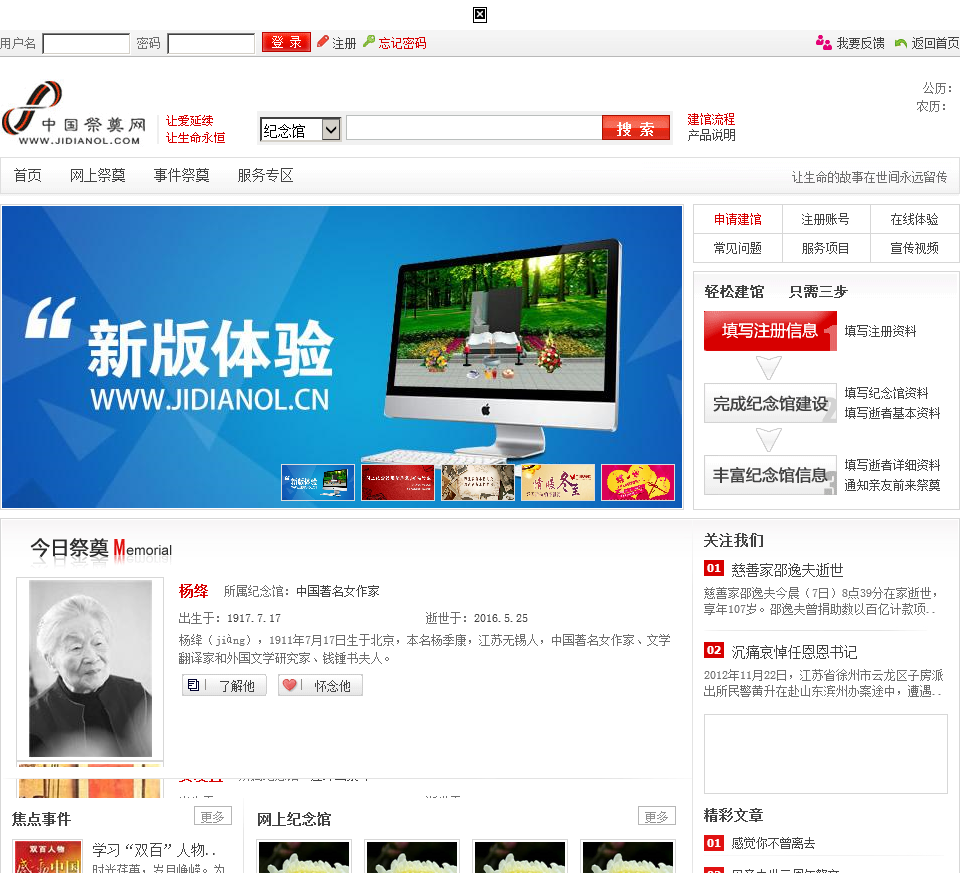Image resolution: width=960 pixels, height=873 pixels.
Task: Click the red pencil register icon
Action: point(323,42)
